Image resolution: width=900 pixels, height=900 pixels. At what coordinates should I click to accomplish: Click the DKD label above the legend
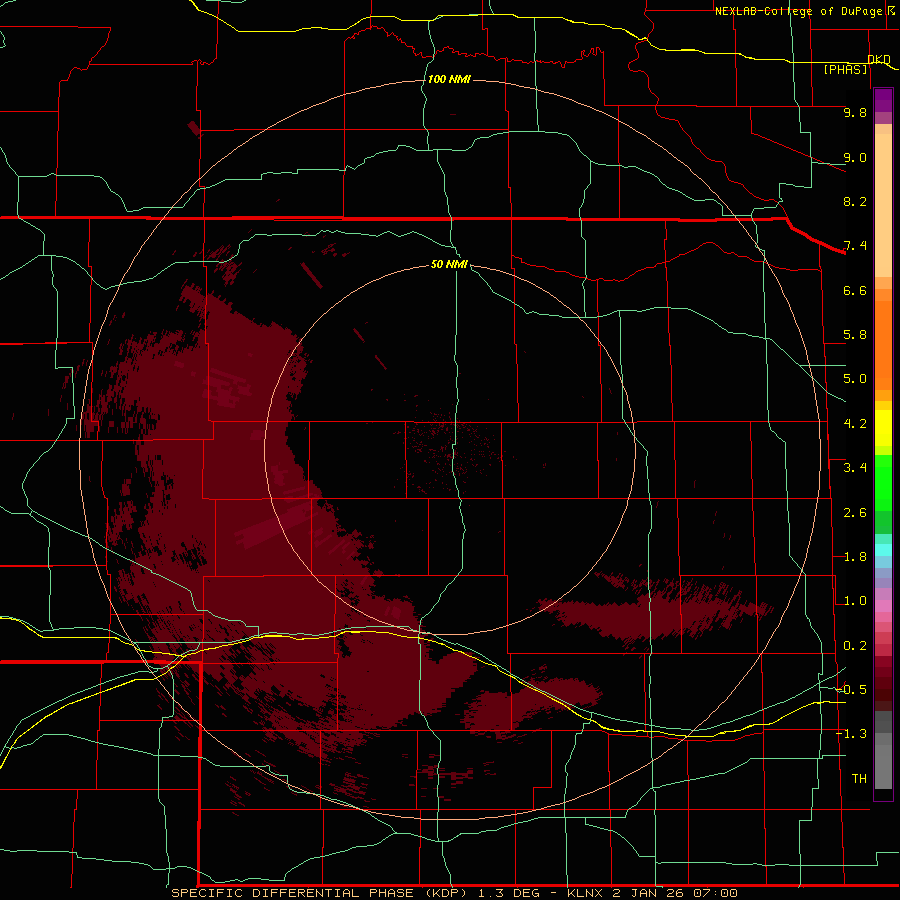879,59
